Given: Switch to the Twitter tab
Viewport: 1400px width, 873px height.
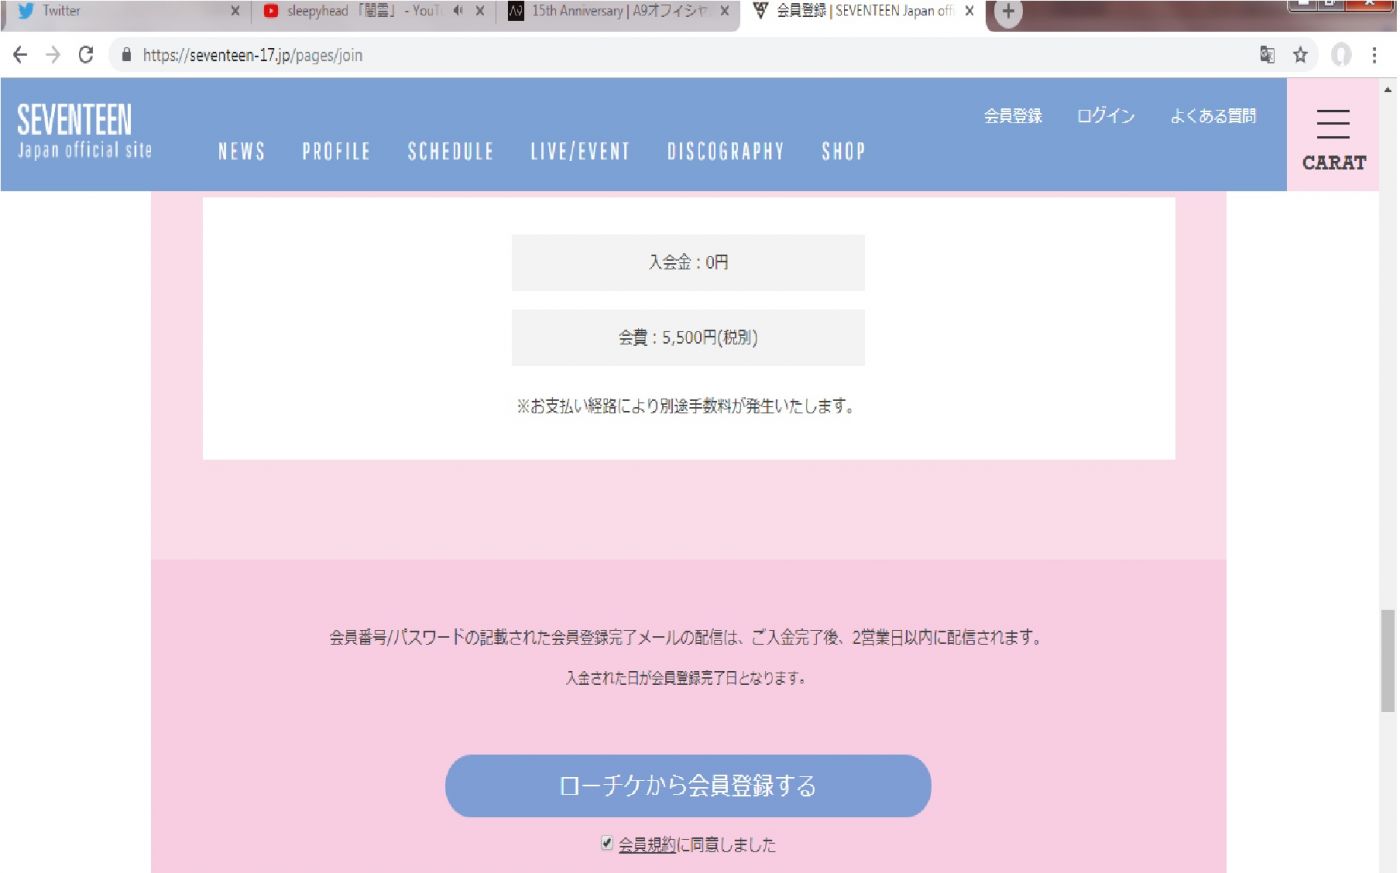Looking at the screenshot, I should click(120, 11).
